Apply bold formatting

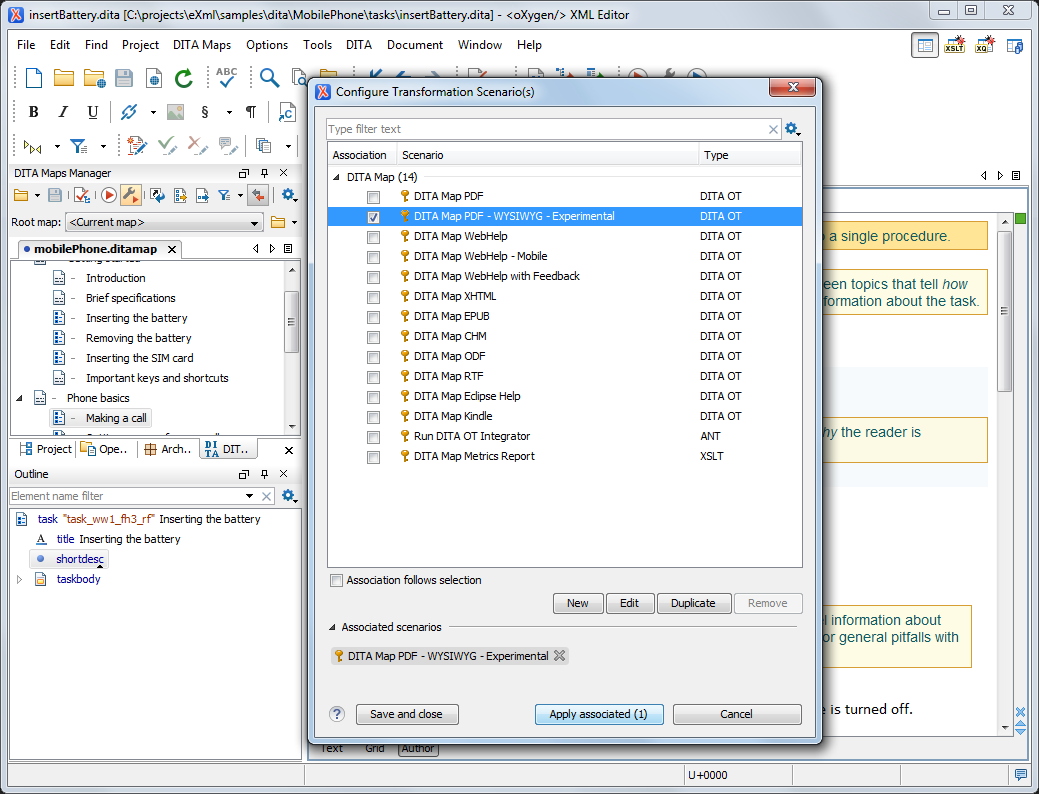(x=33, y=112)
